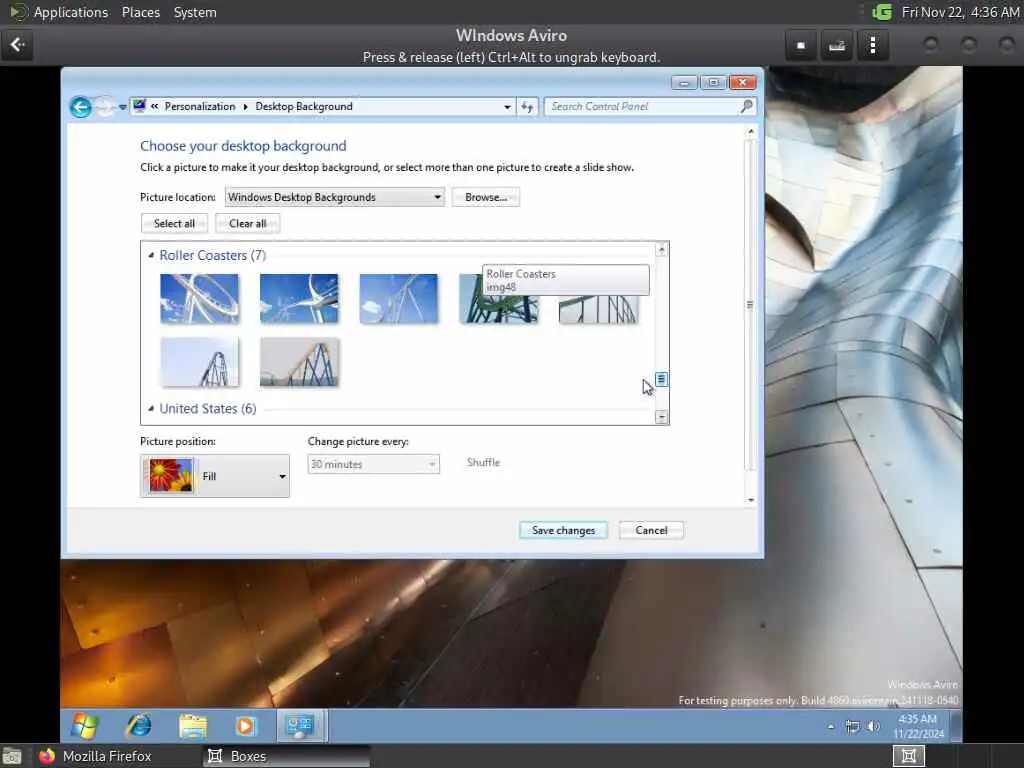Screen dimensions: 1024x768
Task: Click the show desktop icon bottom-left
Action: click(x=12, y=757)
